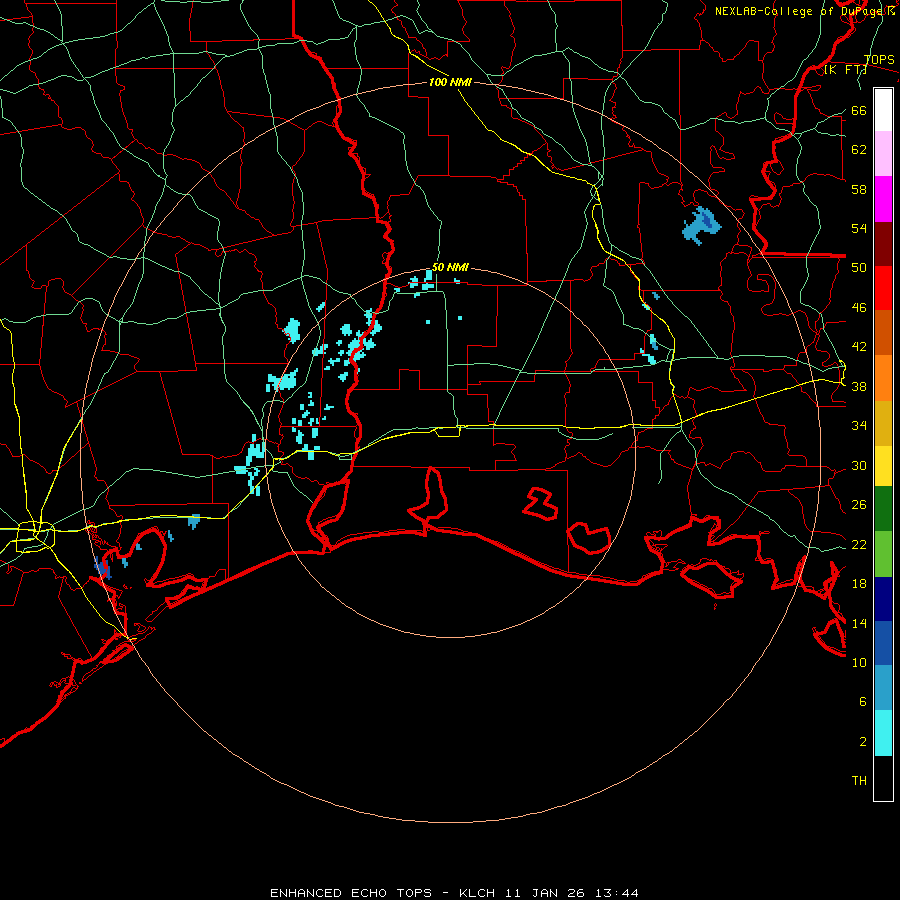
Task: Click the yellow legend swatch
Action: pyautogui.click(x=883, y=466)
